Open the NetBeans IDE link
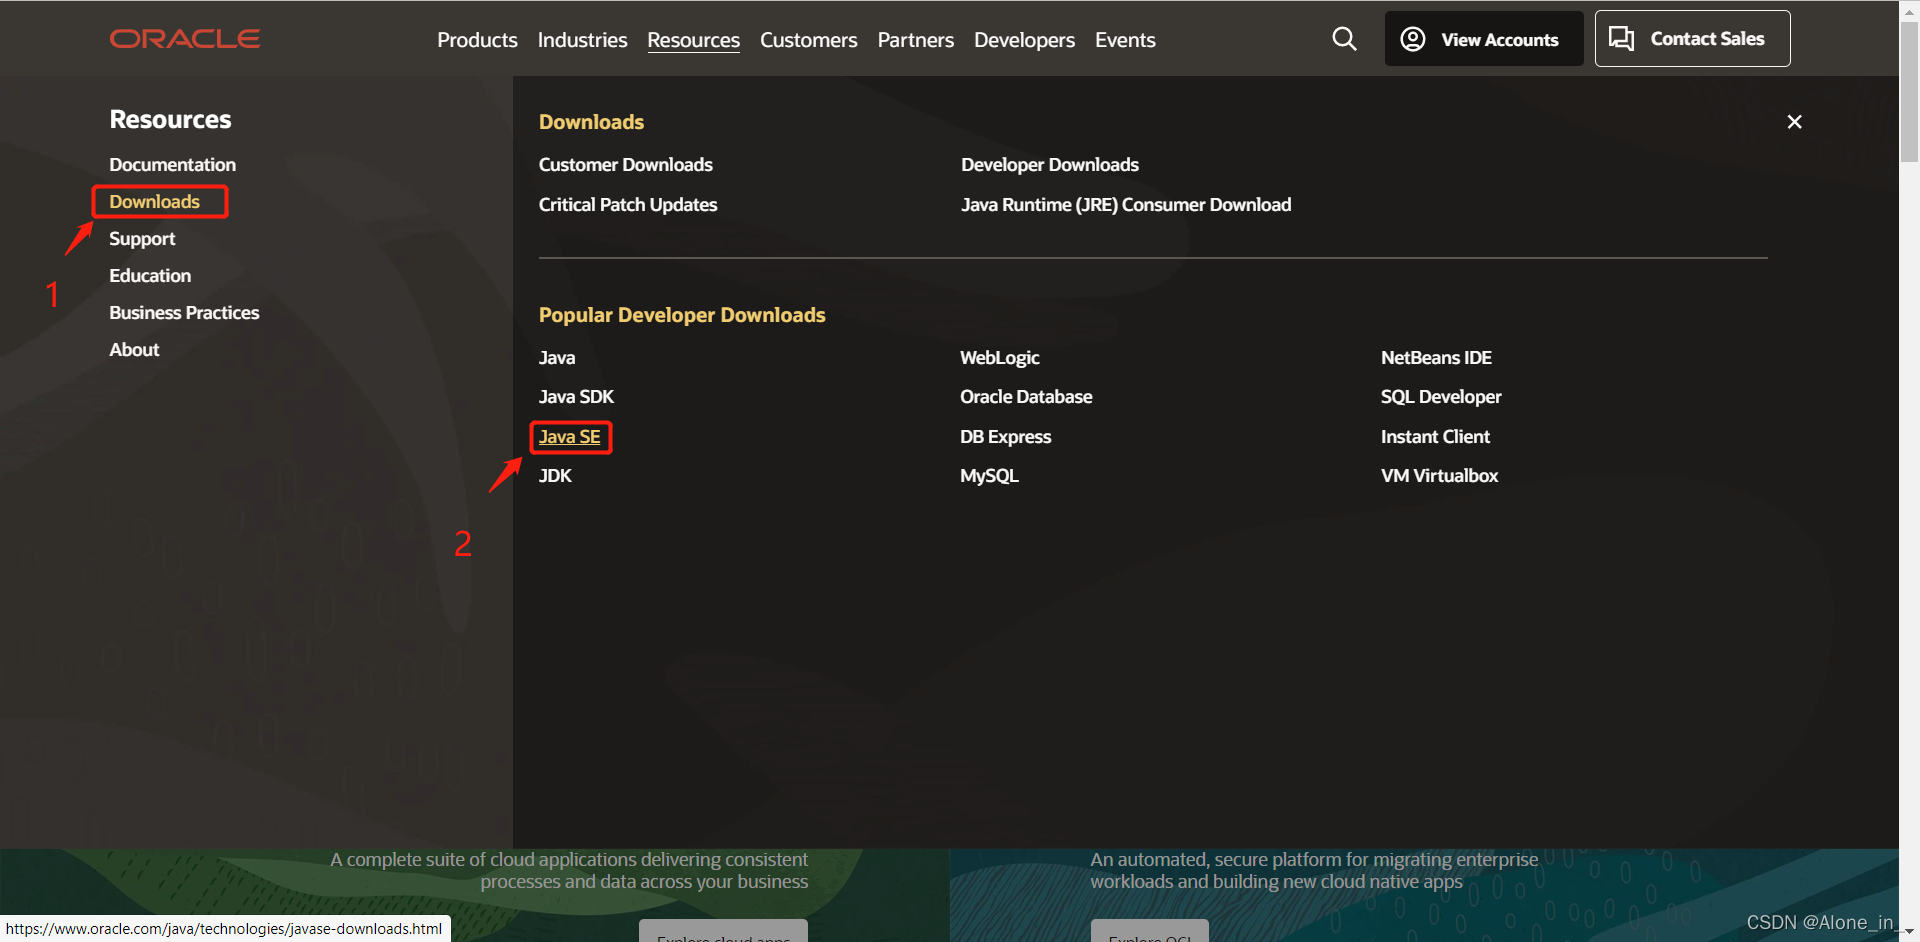 click(x=1436, y=357)
